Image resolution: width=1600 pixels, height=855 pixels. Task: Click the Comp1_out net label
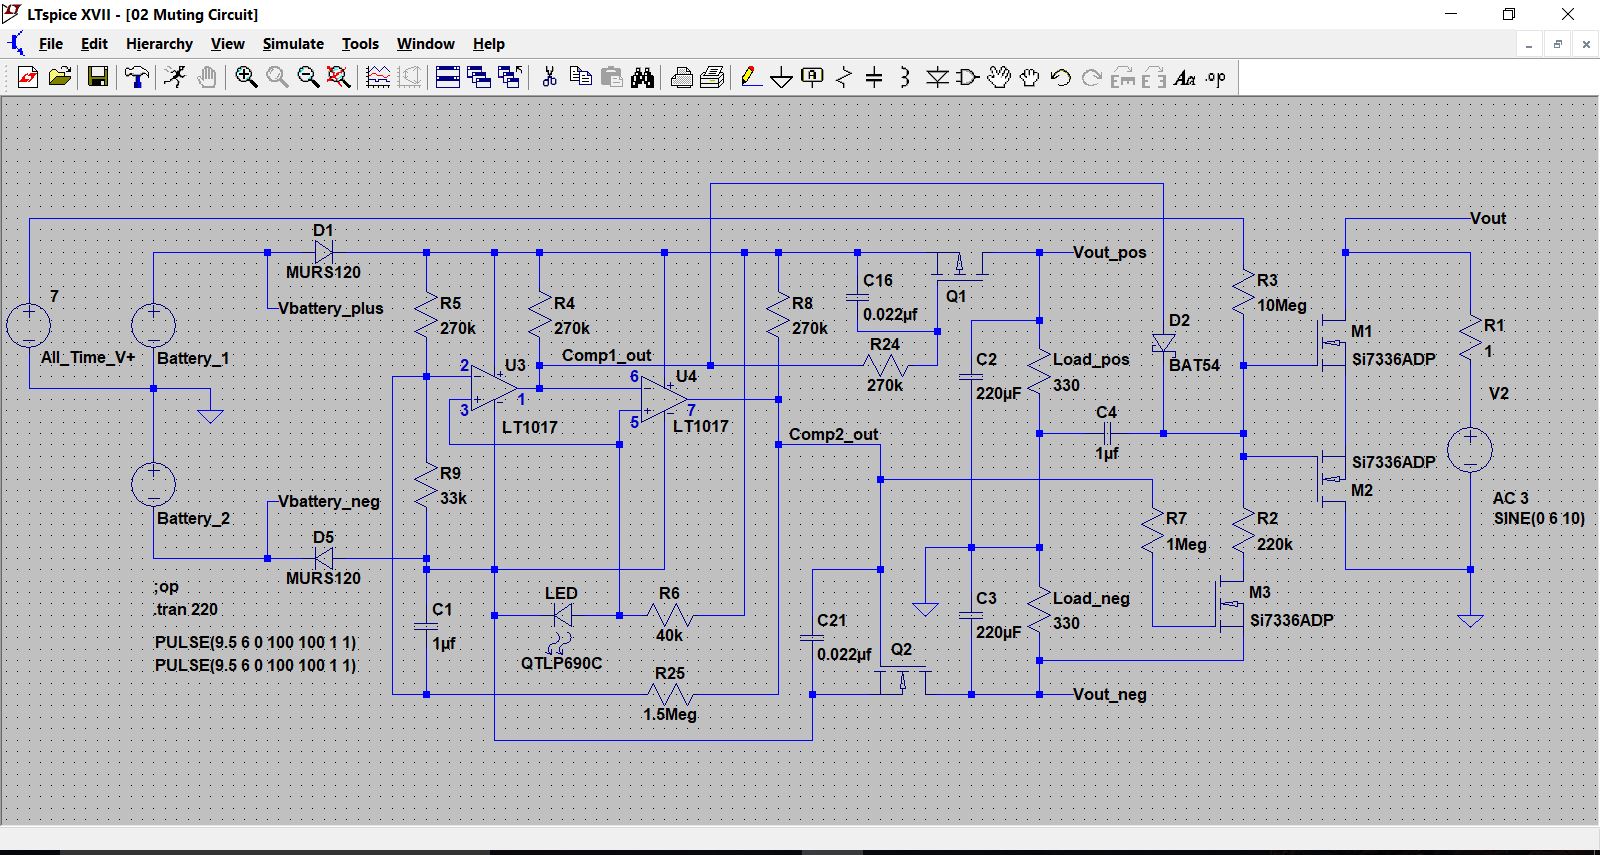point(606,355)
